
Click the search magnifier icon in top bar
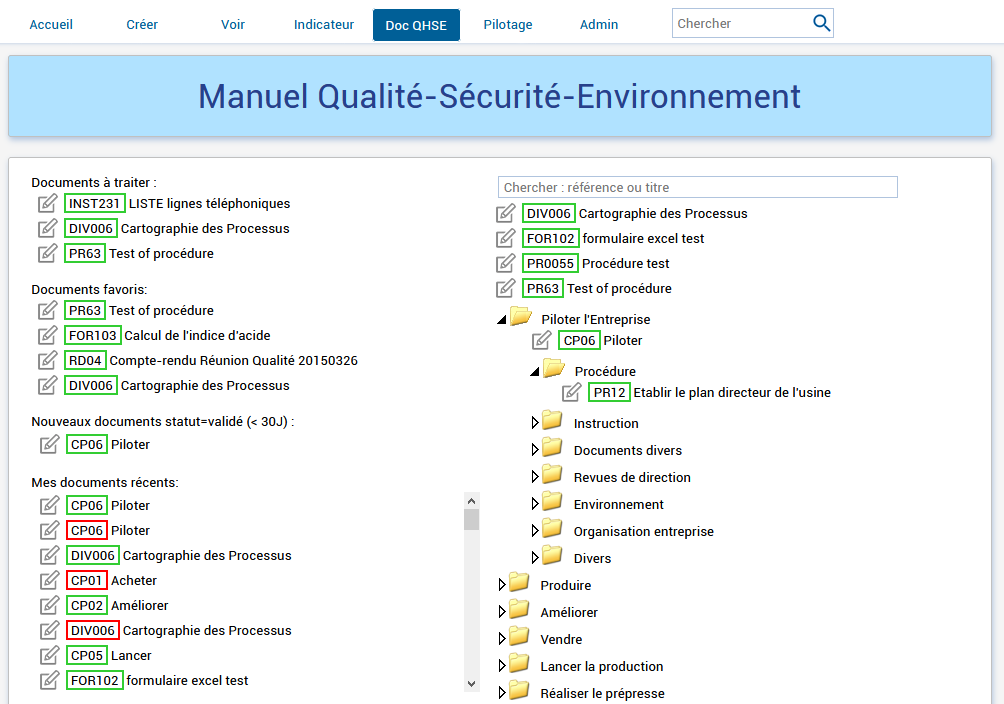(822, 23)
